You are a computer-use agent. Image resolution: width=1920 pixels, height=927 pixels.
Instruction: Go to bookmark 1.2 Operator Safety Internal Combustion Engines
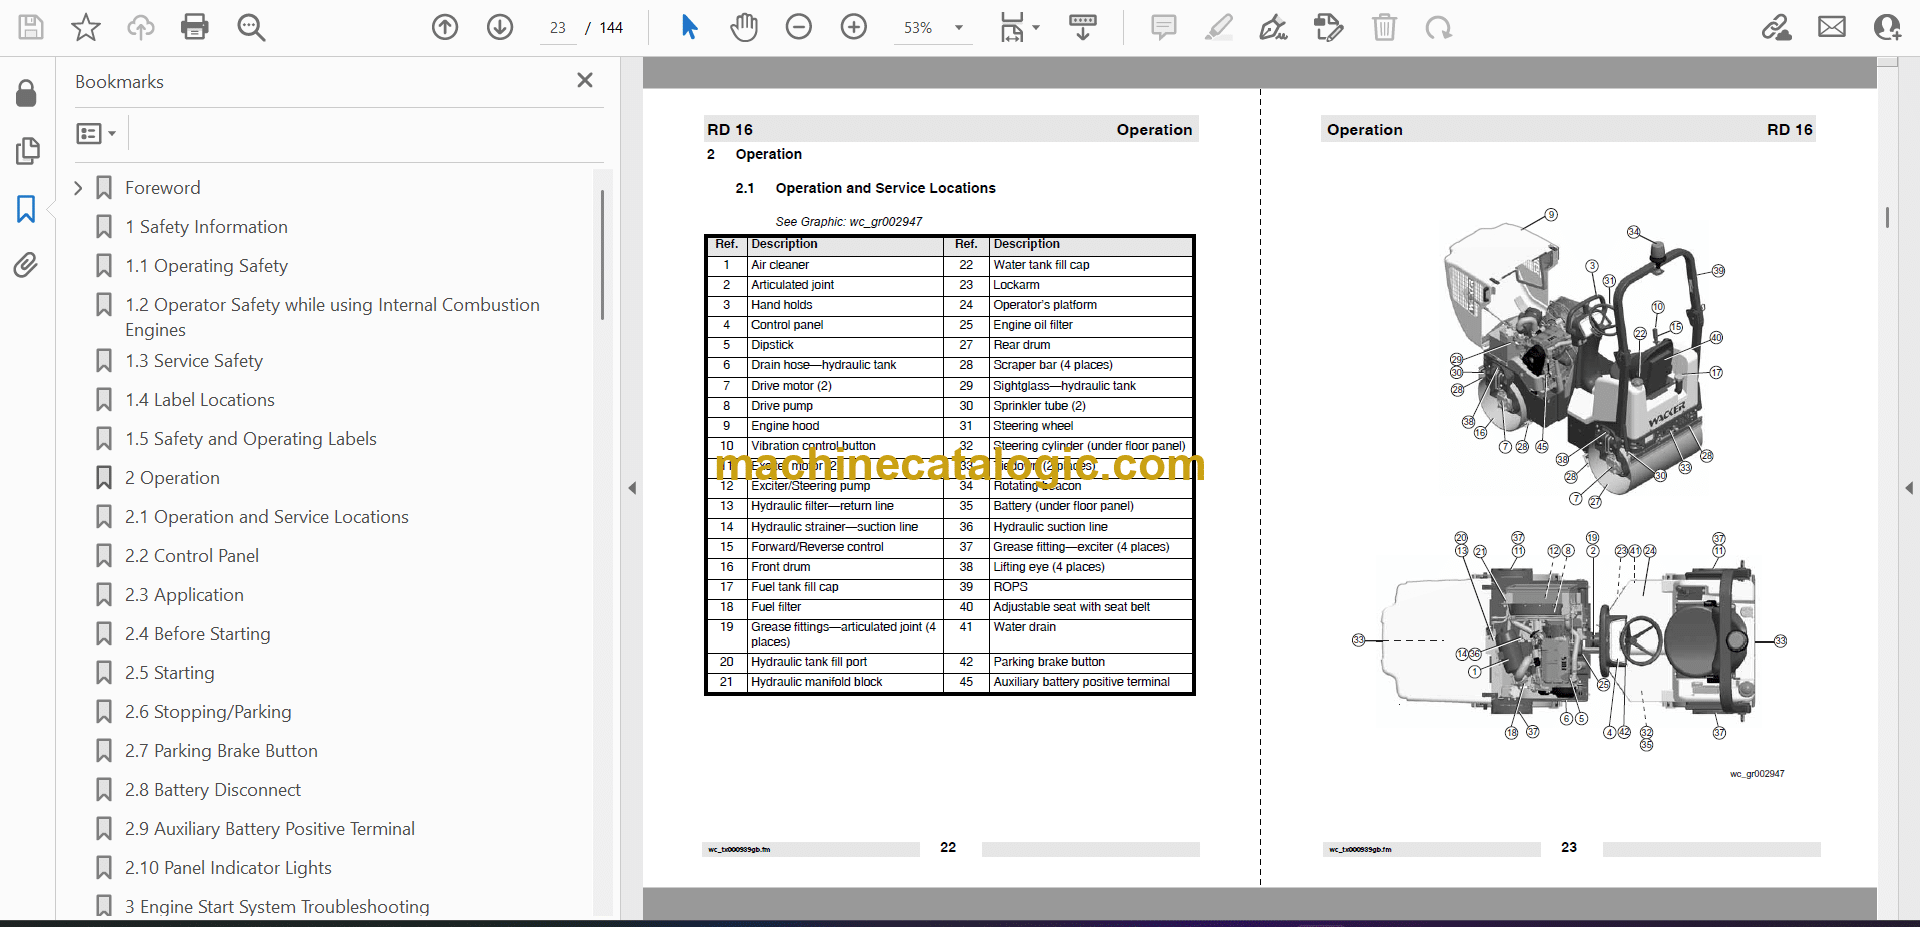click(x=332, y=317)
